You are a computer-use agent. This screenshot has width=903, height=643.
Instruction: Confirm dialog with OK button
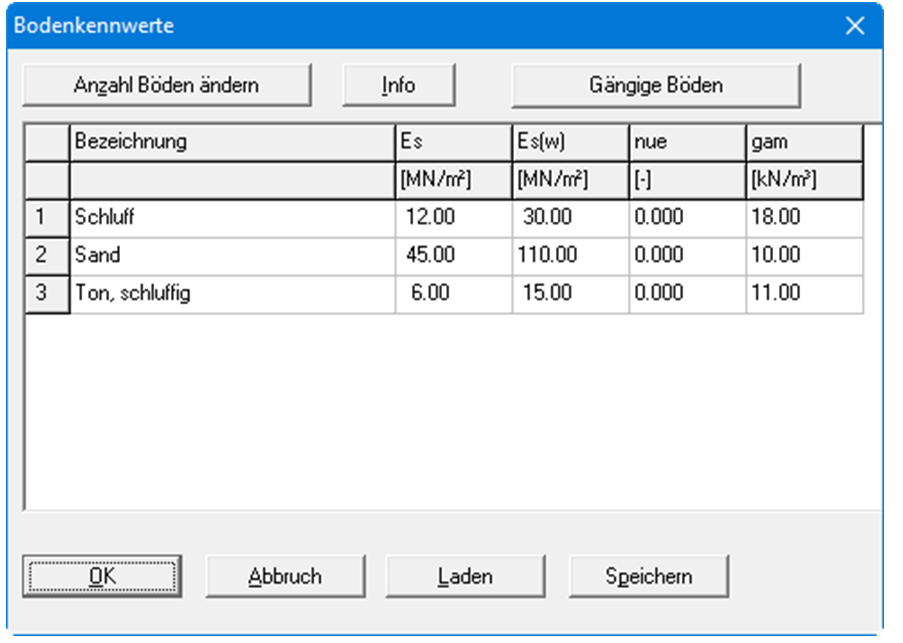(101, 576)
